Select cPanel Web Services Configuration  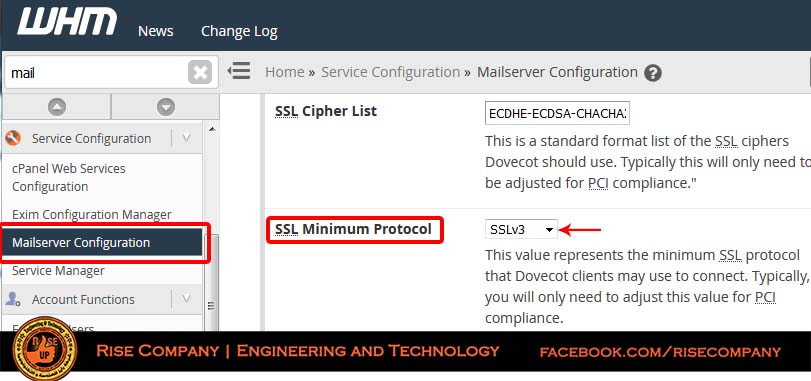coord(69,177)
